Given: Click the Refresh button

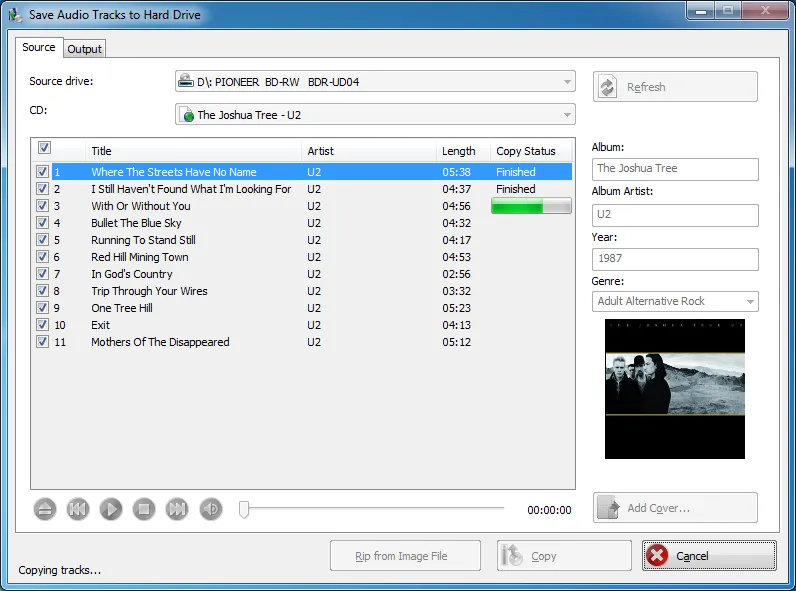Looking at the screenshot, I should point(675,87).
